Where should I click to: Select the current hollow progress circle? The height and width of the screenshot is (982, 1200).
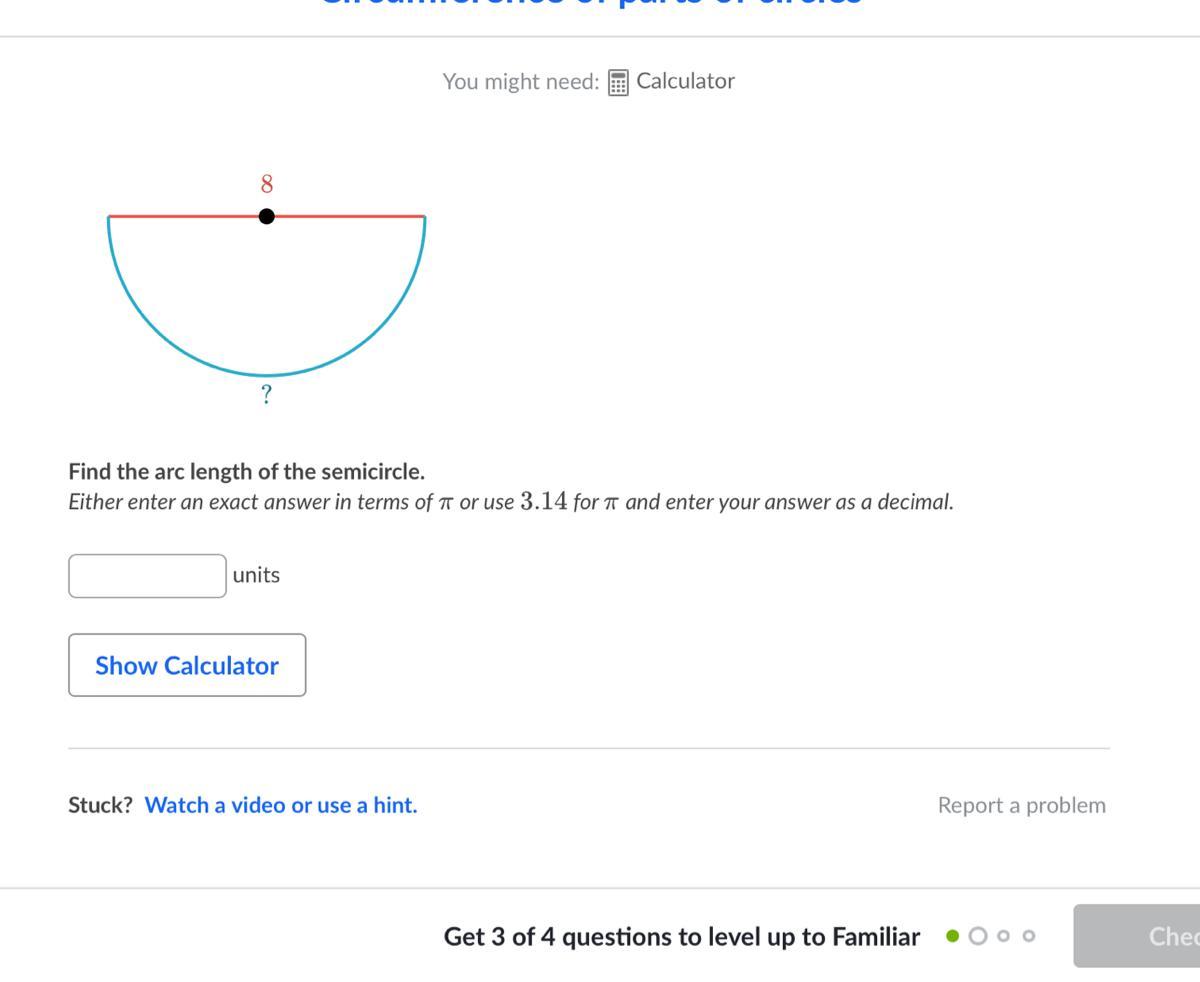click(x=978, y=936)
